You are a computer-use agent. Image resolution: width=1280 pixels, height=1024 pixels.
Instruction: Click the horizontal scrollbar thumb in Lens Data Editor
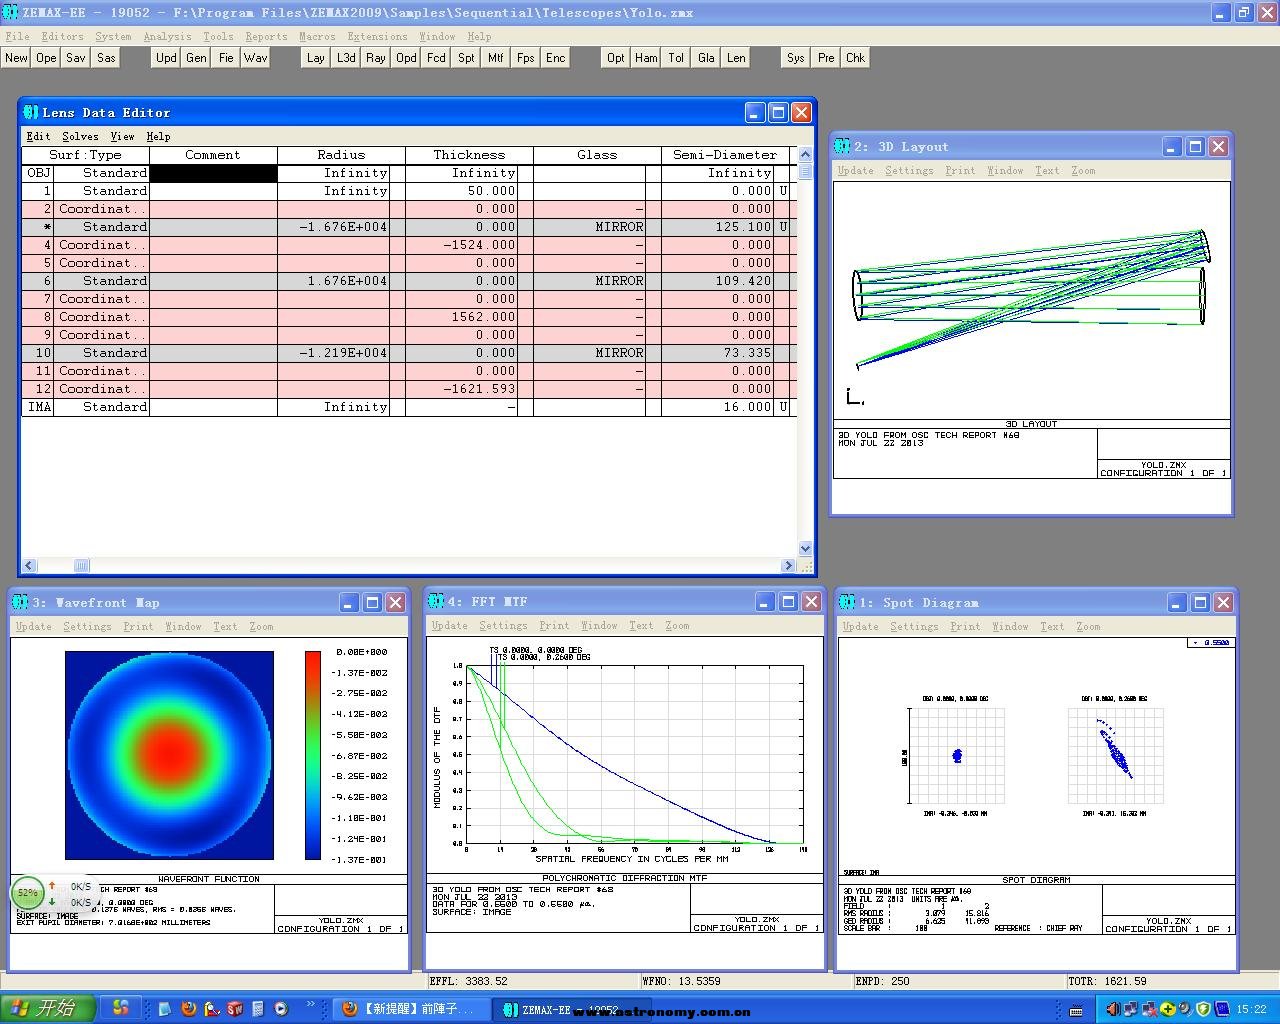pyautogui.click(x=81, y=566)
